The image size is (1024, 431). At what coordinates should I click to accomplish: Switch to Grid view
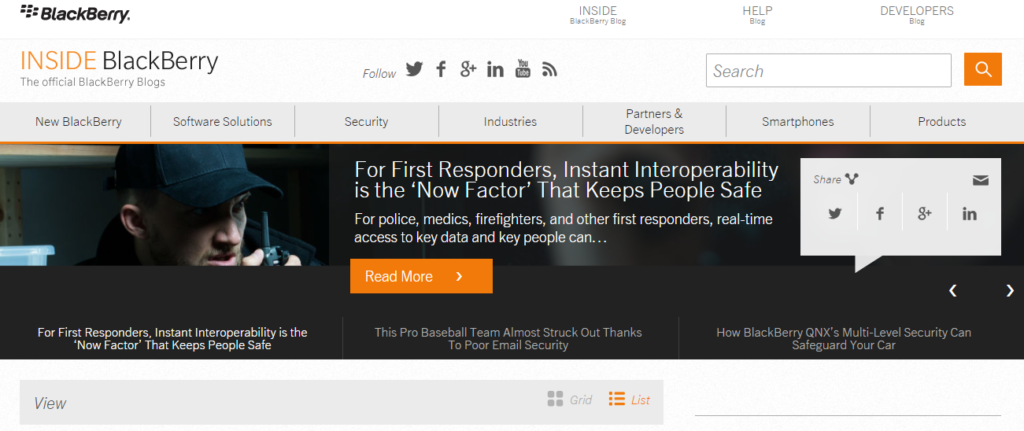coord(569,400)
